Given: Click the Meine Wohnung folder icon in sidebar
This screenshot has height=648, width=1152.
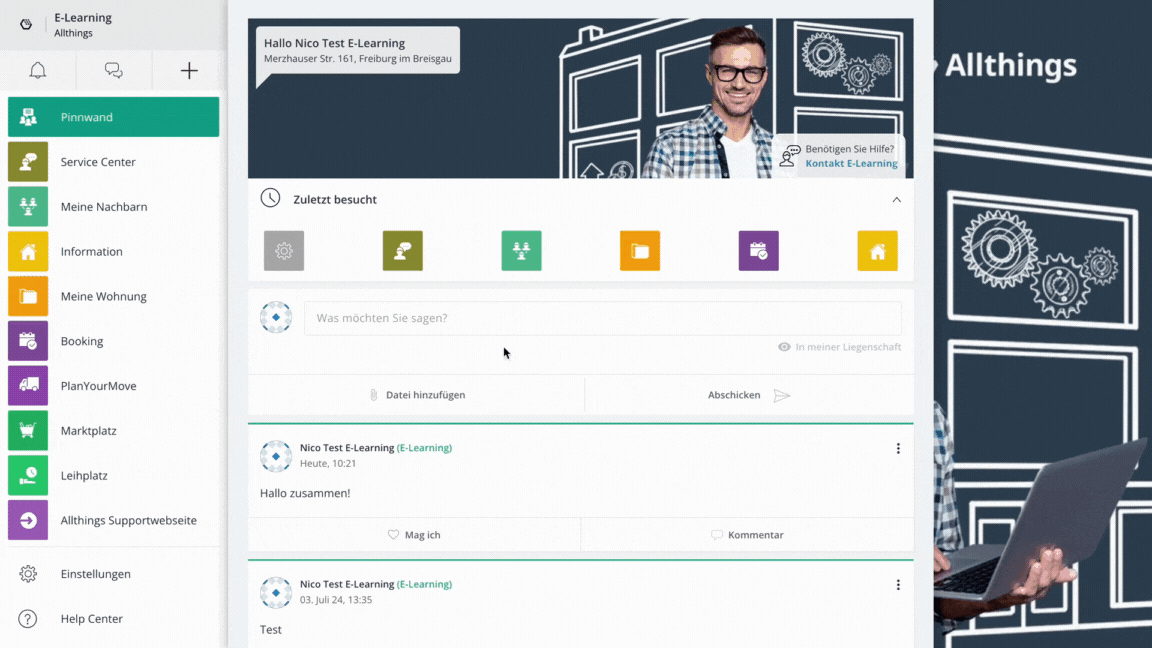Looking at the screenshot, I should pos(28,296).
